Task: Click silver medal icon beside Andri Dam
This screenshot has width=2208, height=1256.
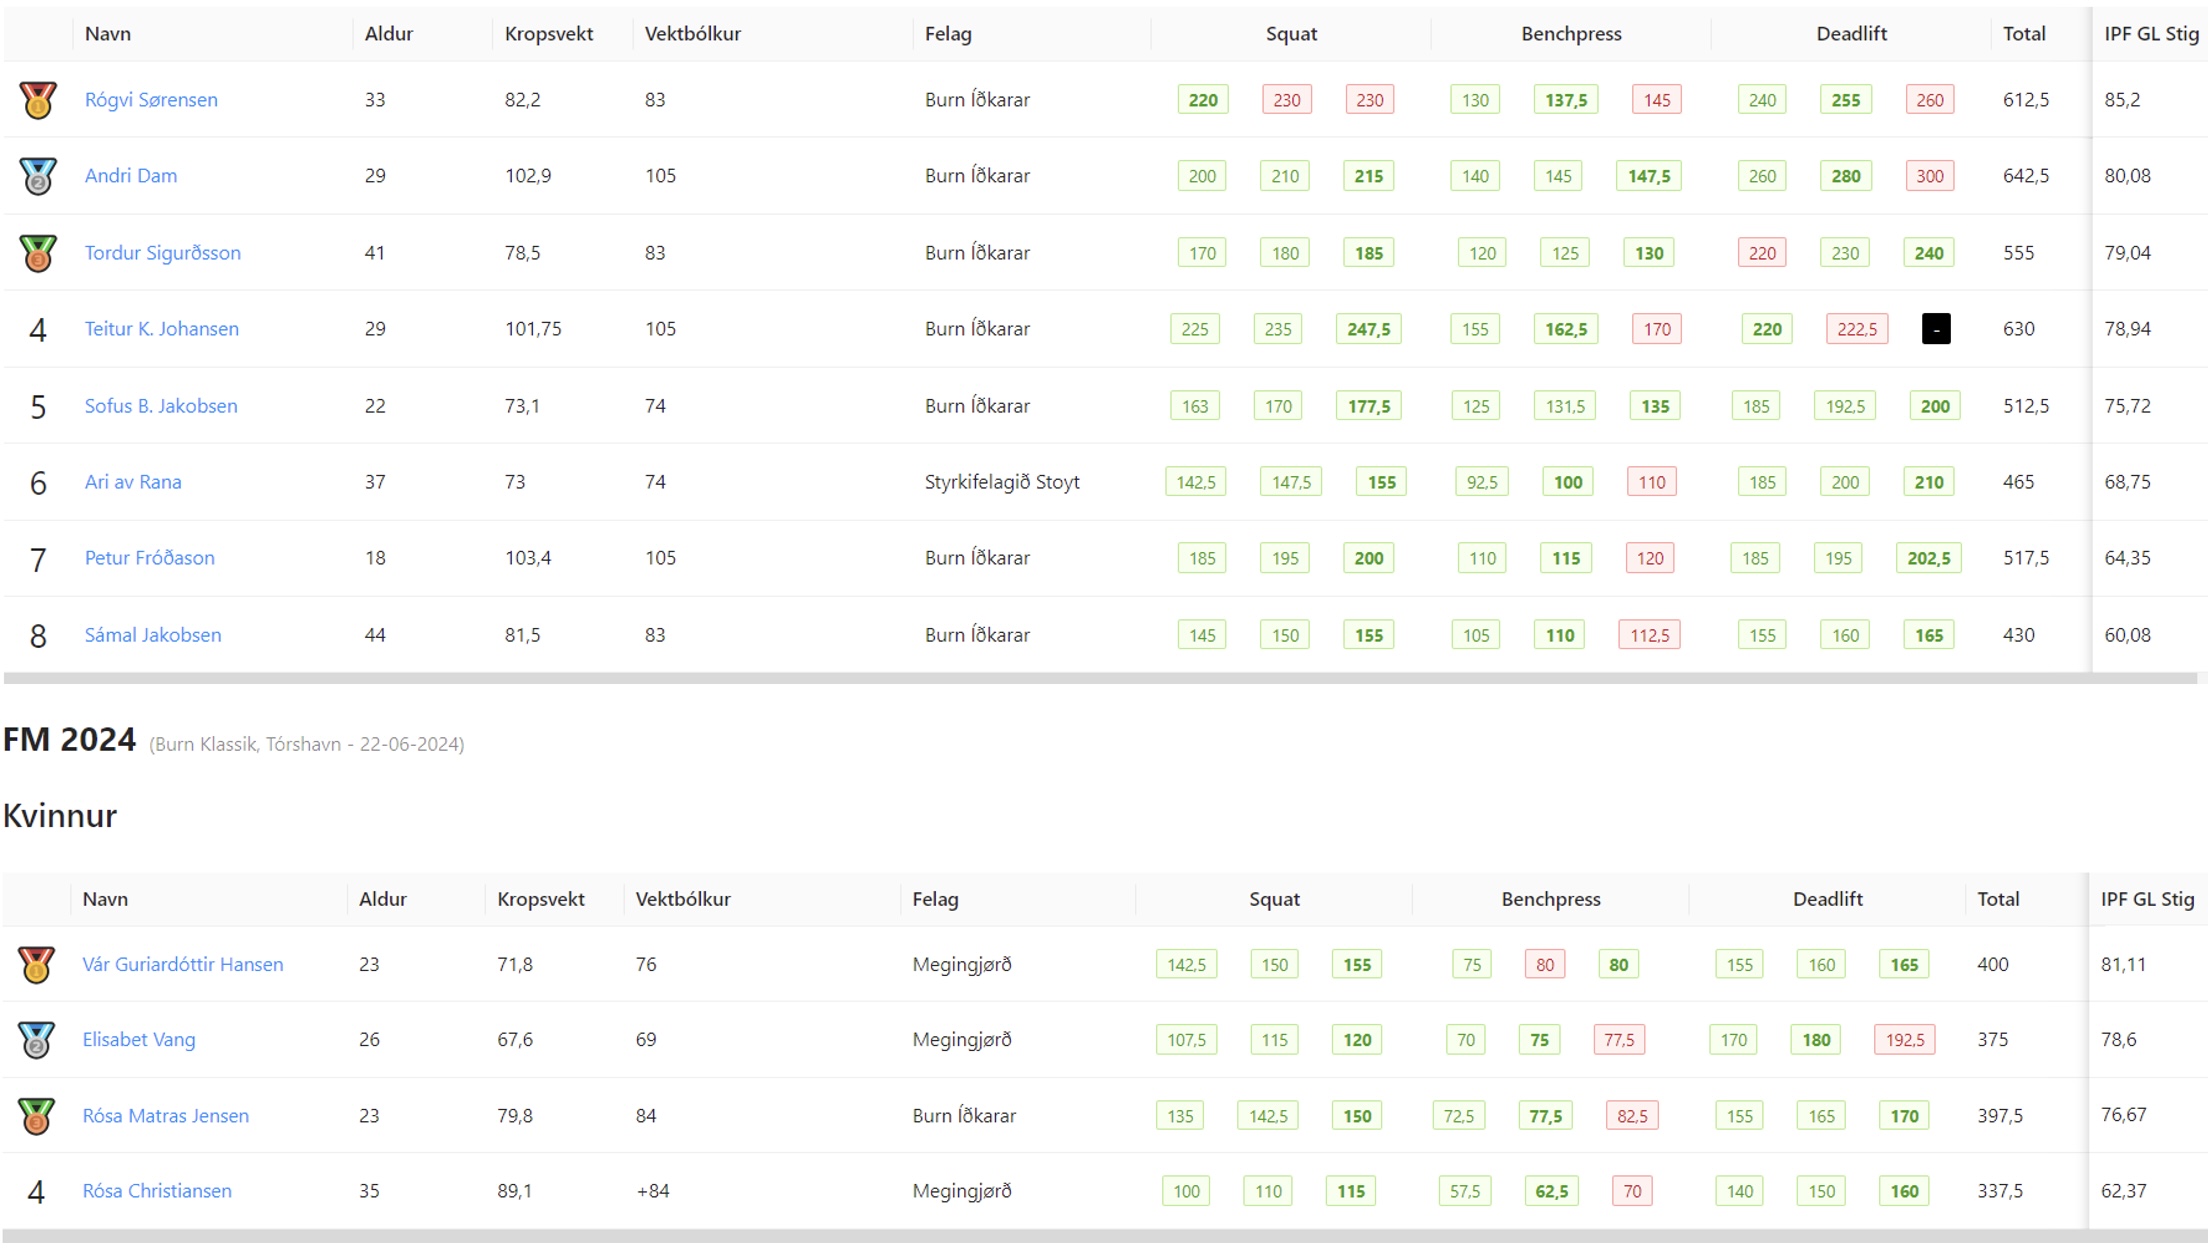Action: (38, 176)
